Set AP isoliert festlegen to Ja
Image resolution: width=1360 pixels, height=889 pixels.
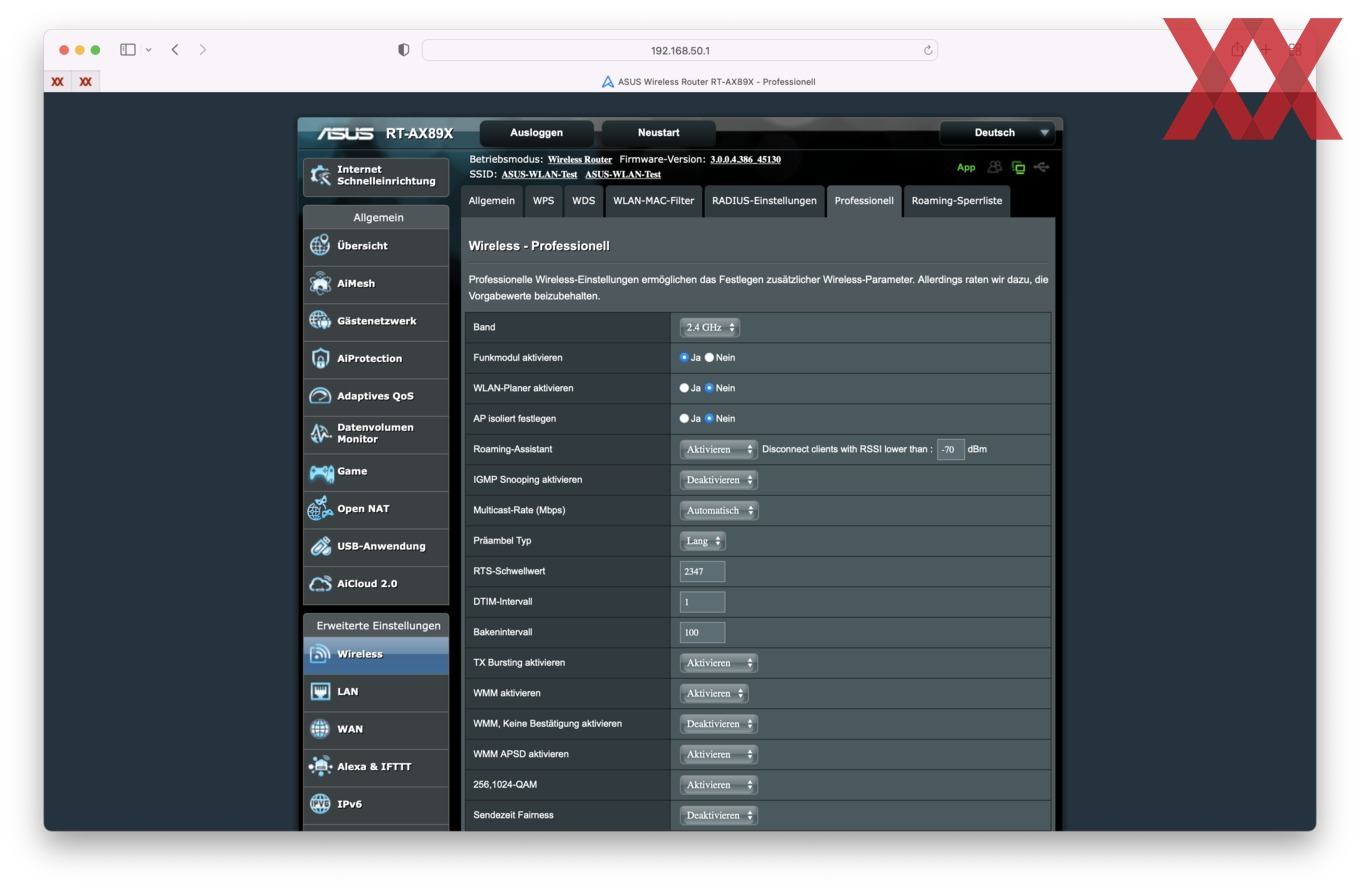(x=684, y=418)
